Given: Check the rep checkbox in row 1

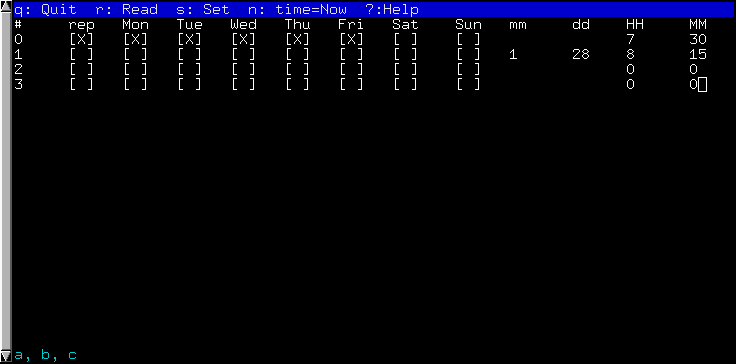Looking at the screenshot, I should [x=82, y=55].
